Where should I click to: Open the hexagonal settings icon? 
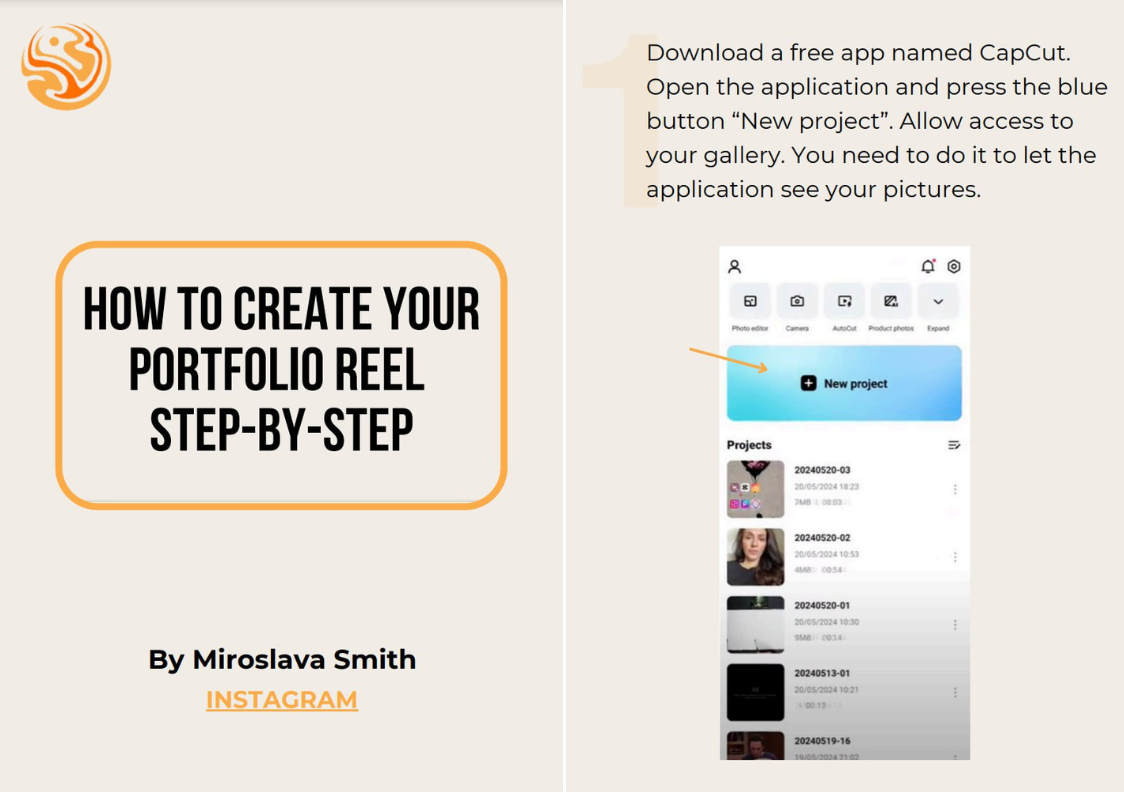tap(954, 267)
